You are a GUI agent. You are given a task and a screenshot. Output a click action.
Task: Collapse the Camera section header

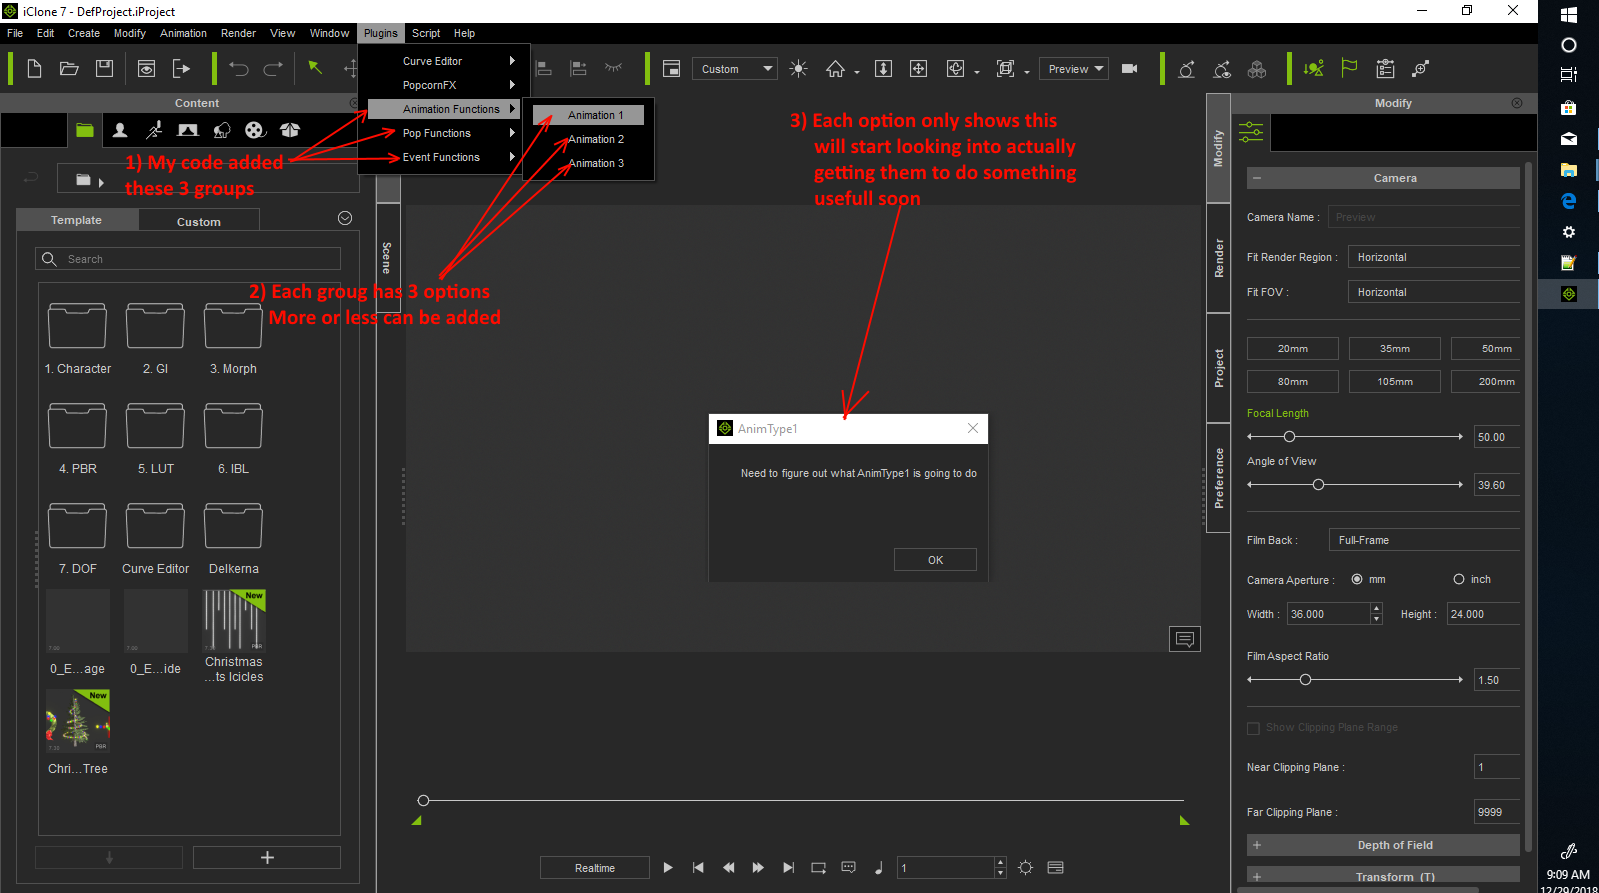[1383, 178]
